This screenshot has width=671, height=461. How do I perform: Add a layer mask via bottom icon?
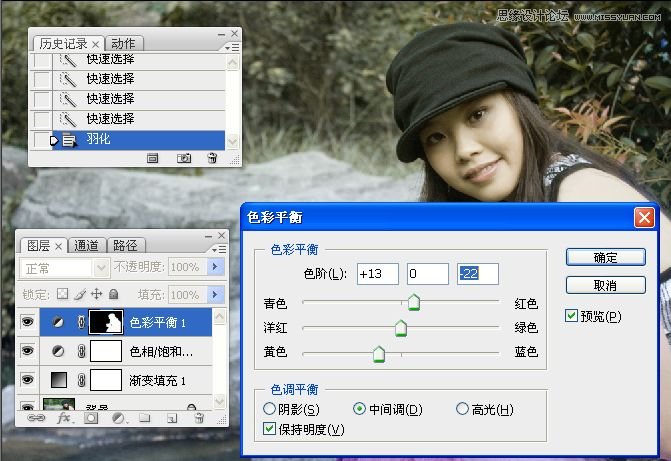tap(91, 418)
